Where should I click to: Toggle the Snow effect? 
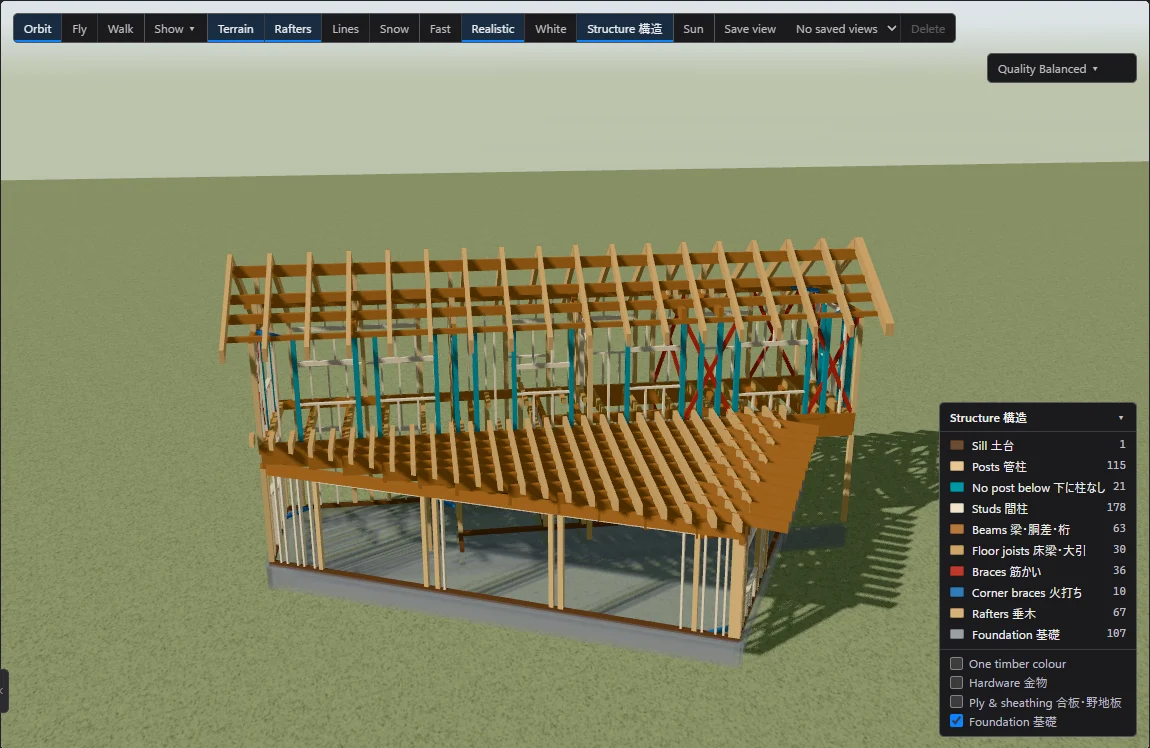[x=394, y=29]
